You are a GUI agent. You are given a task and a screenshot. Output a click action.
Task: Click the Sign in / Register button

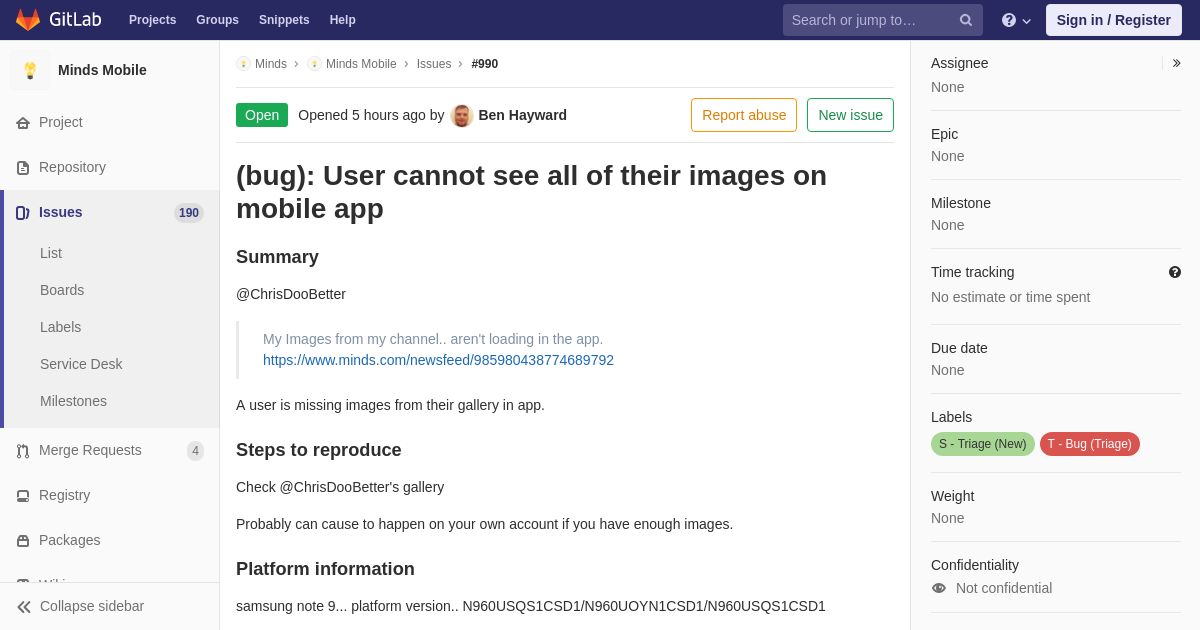(1114, 20)
